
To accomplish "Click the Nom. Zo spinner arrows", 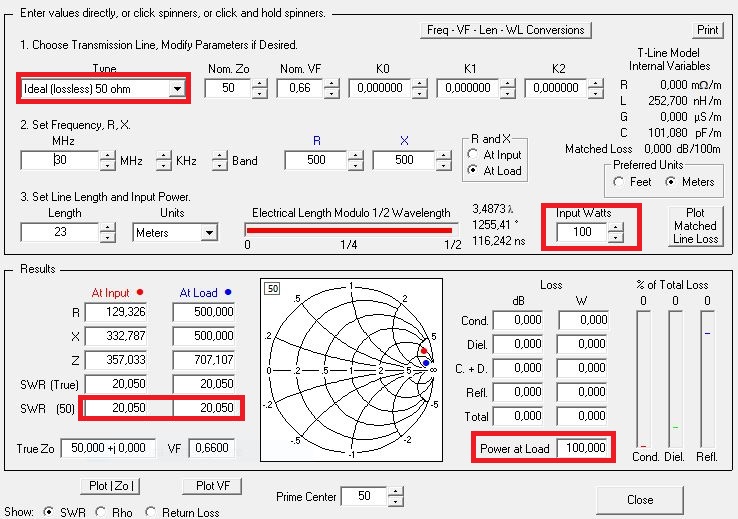I will click(x=260, y=88).
